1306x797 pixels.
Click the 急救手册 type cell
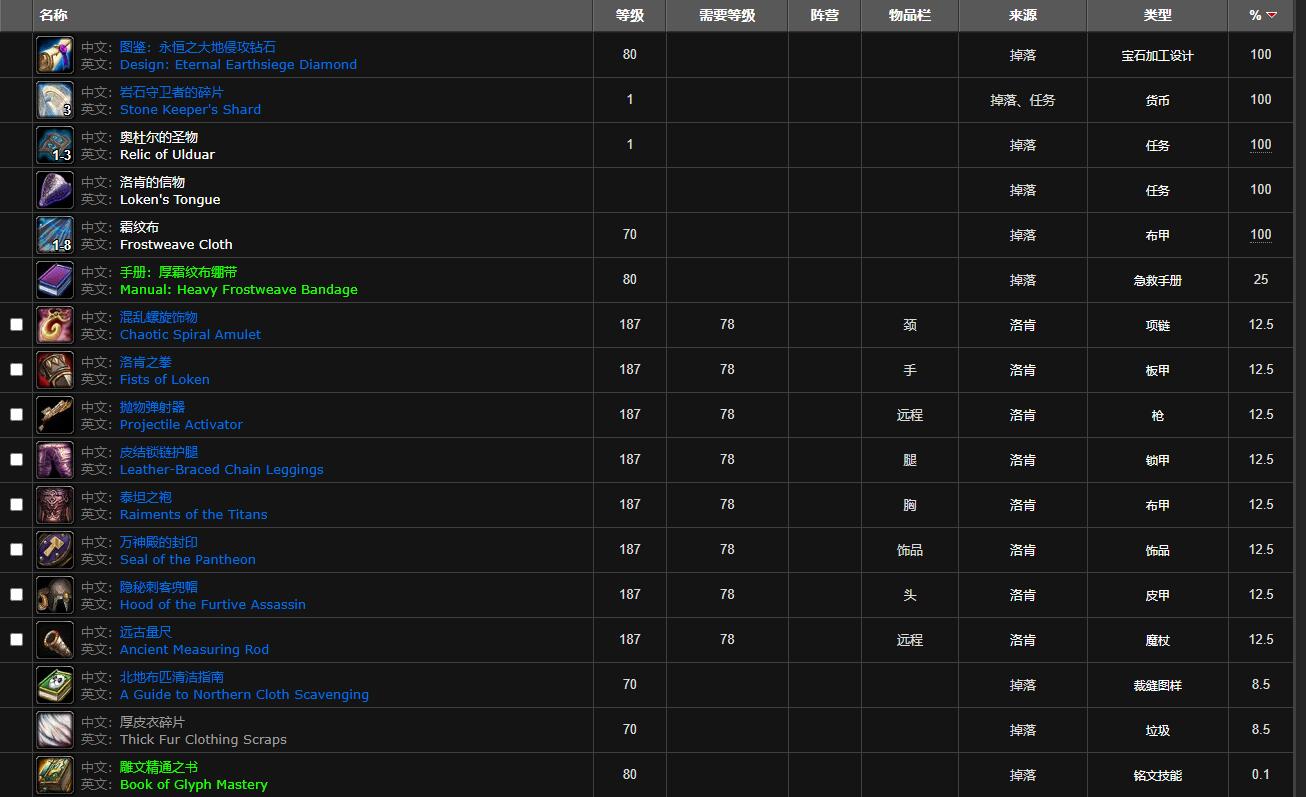click(1157, 280)
